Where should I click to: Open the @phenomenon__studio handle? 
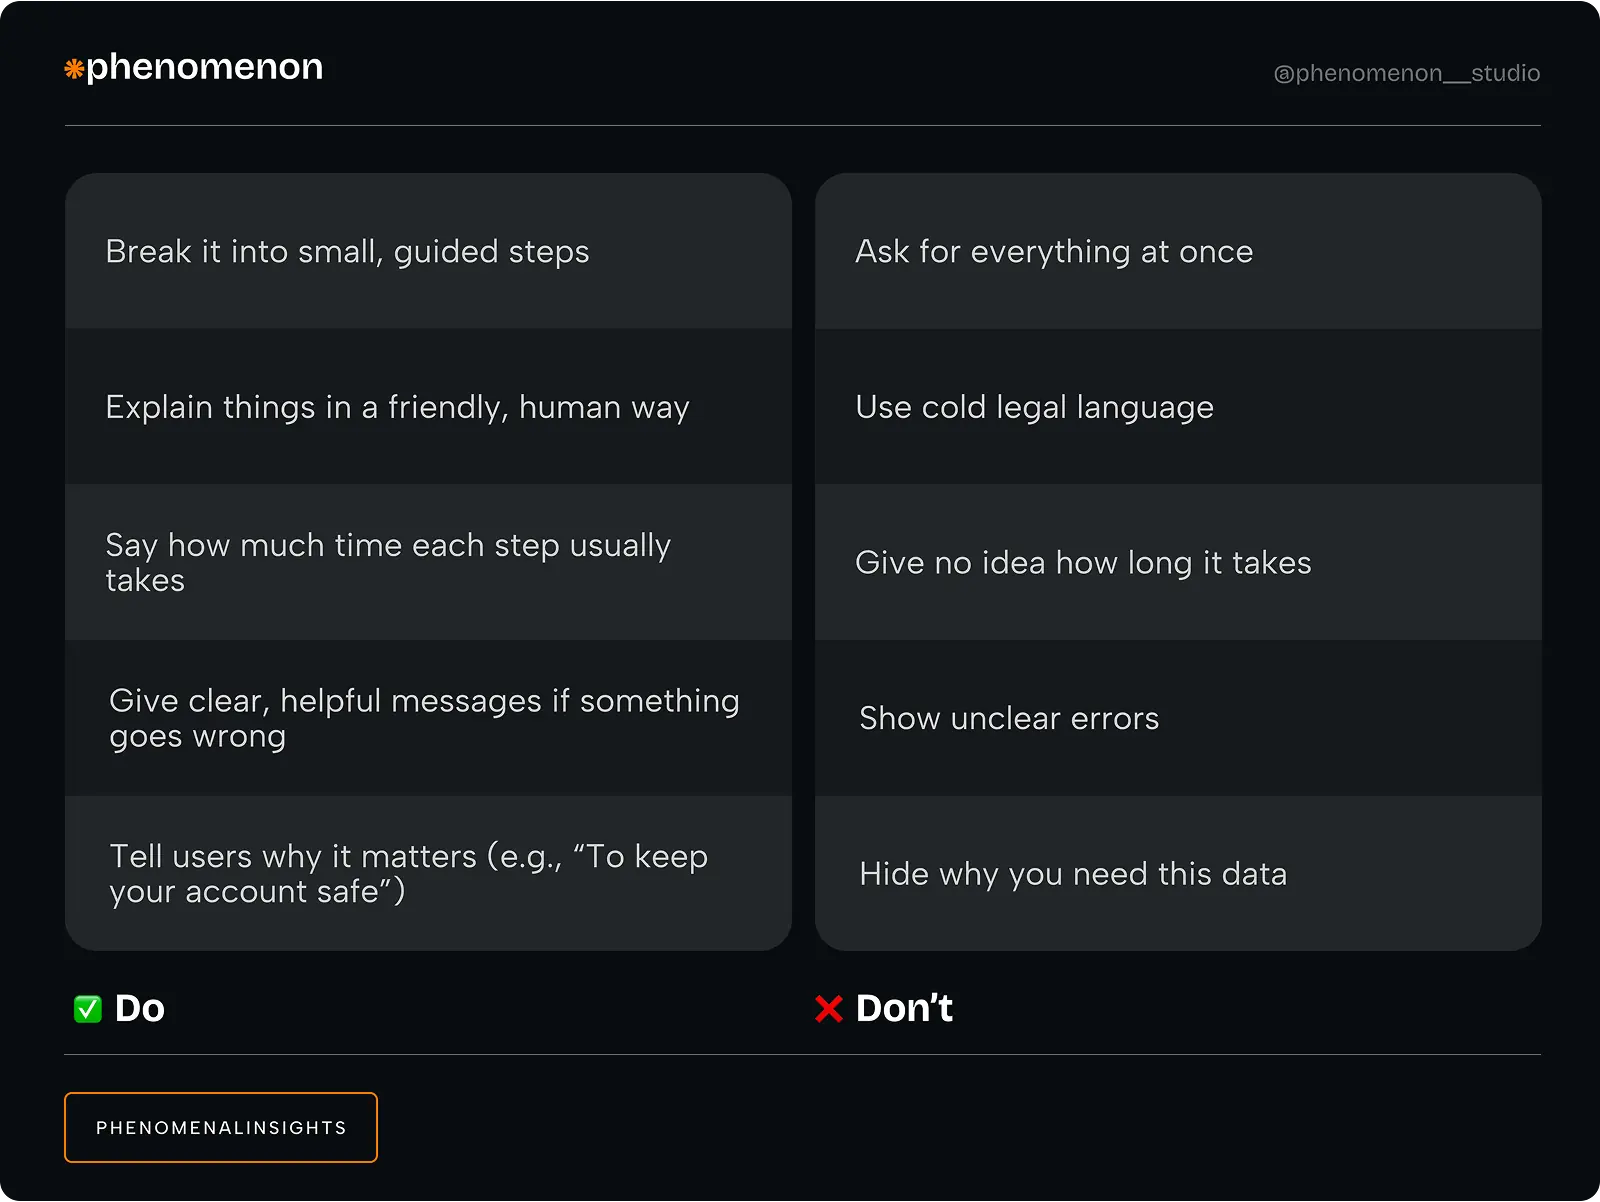pyautogui.click(x=1406, y=73)
